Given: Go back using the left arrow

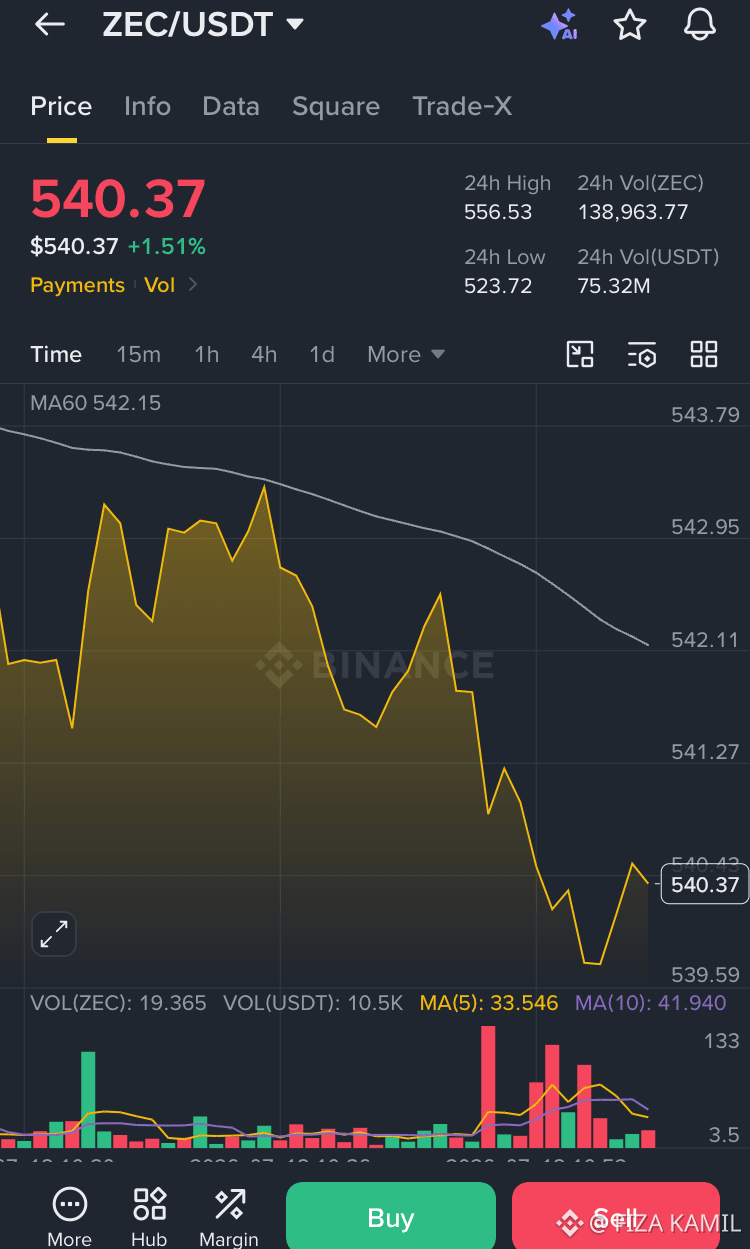Looking at the screenshot, I should (x=49, y=25).
